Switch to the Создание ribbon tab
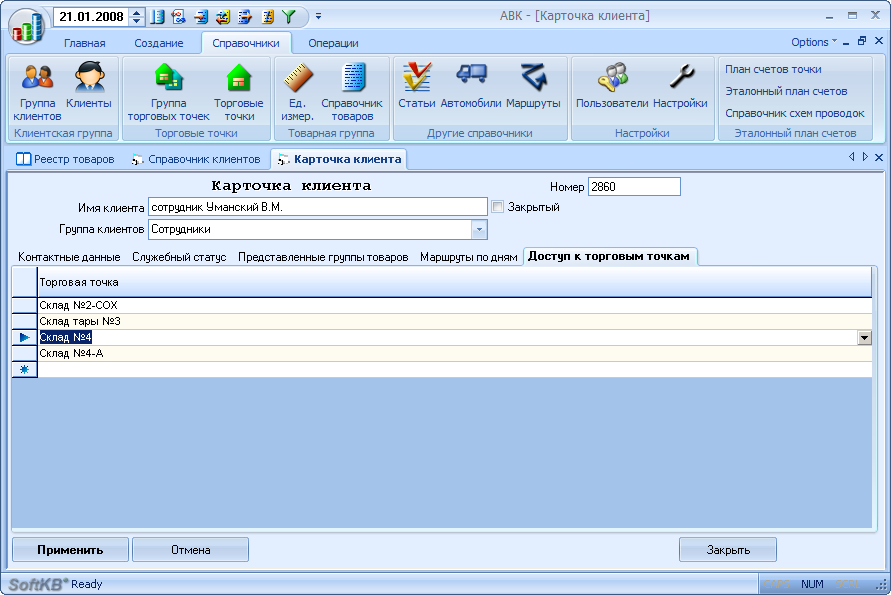 [x=159, y=43]
